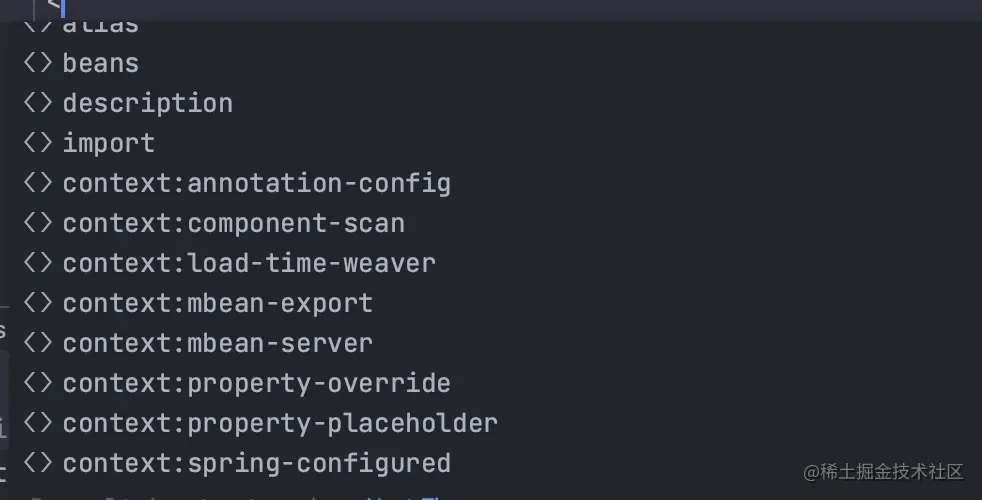
Task: Click the tag icon for context:mbean-export
Action: click(37, 303)
